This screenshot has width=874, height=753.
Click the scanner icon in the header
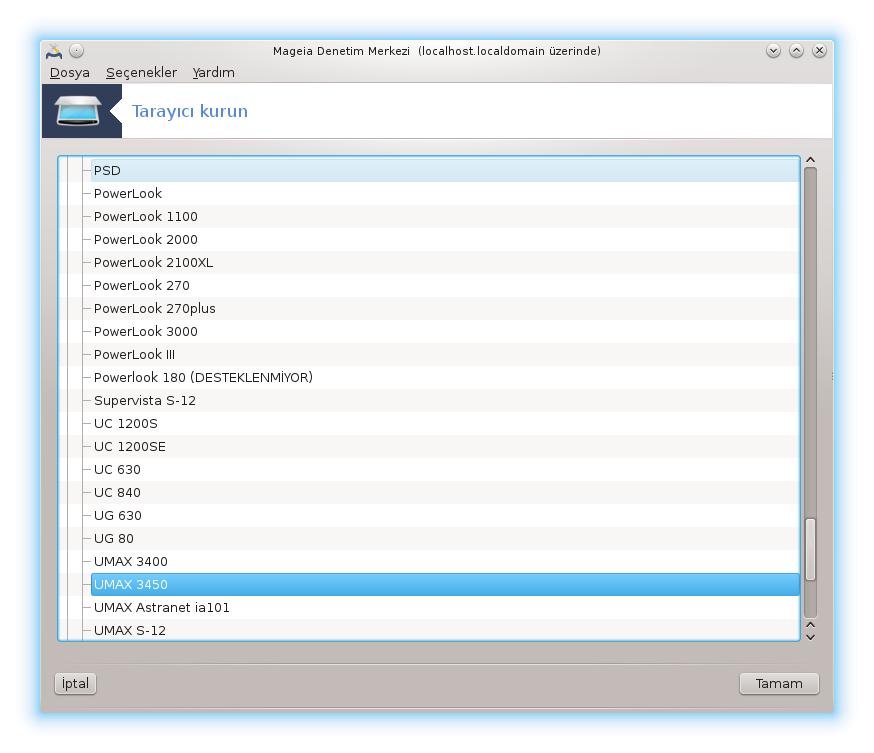coord(78,111)
